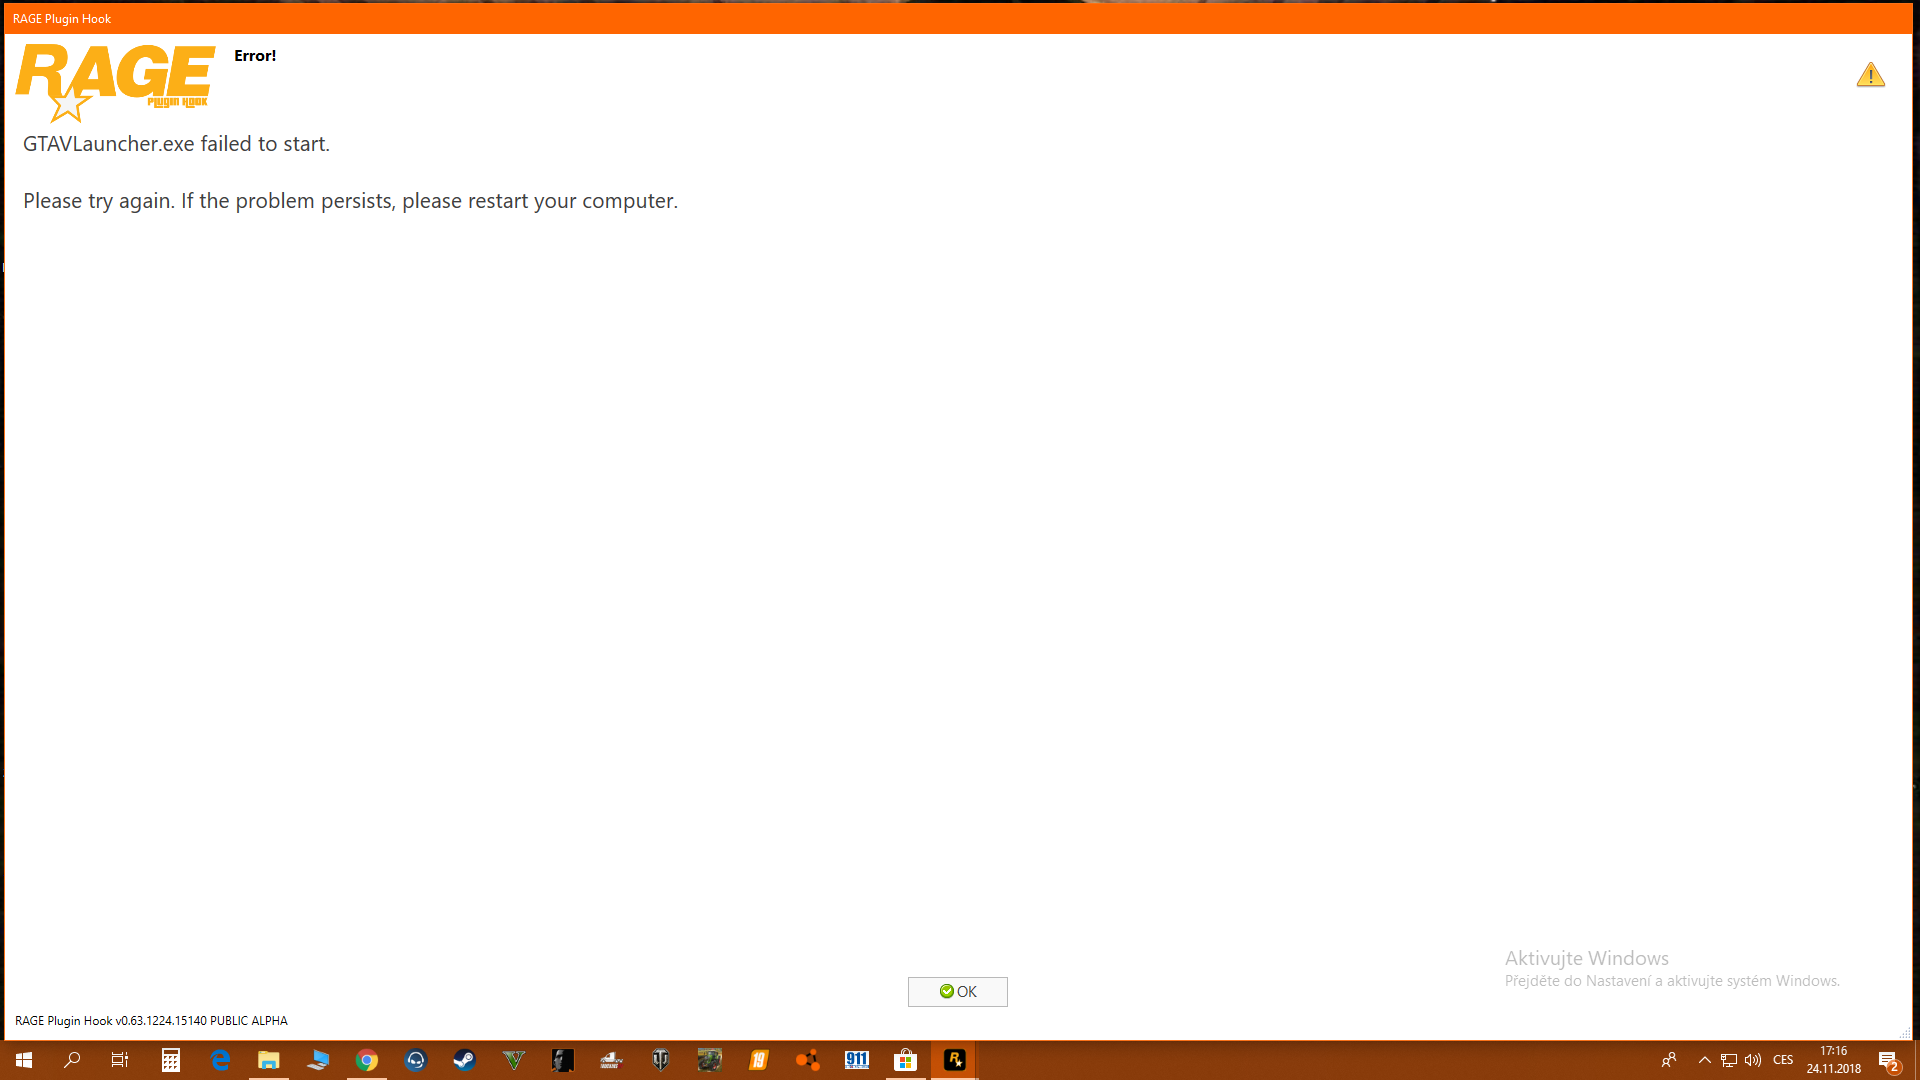Screen dimensions: 1920x1080
Task: Expand the hidden system tray icons
Action: [x=1704, y=1060]
